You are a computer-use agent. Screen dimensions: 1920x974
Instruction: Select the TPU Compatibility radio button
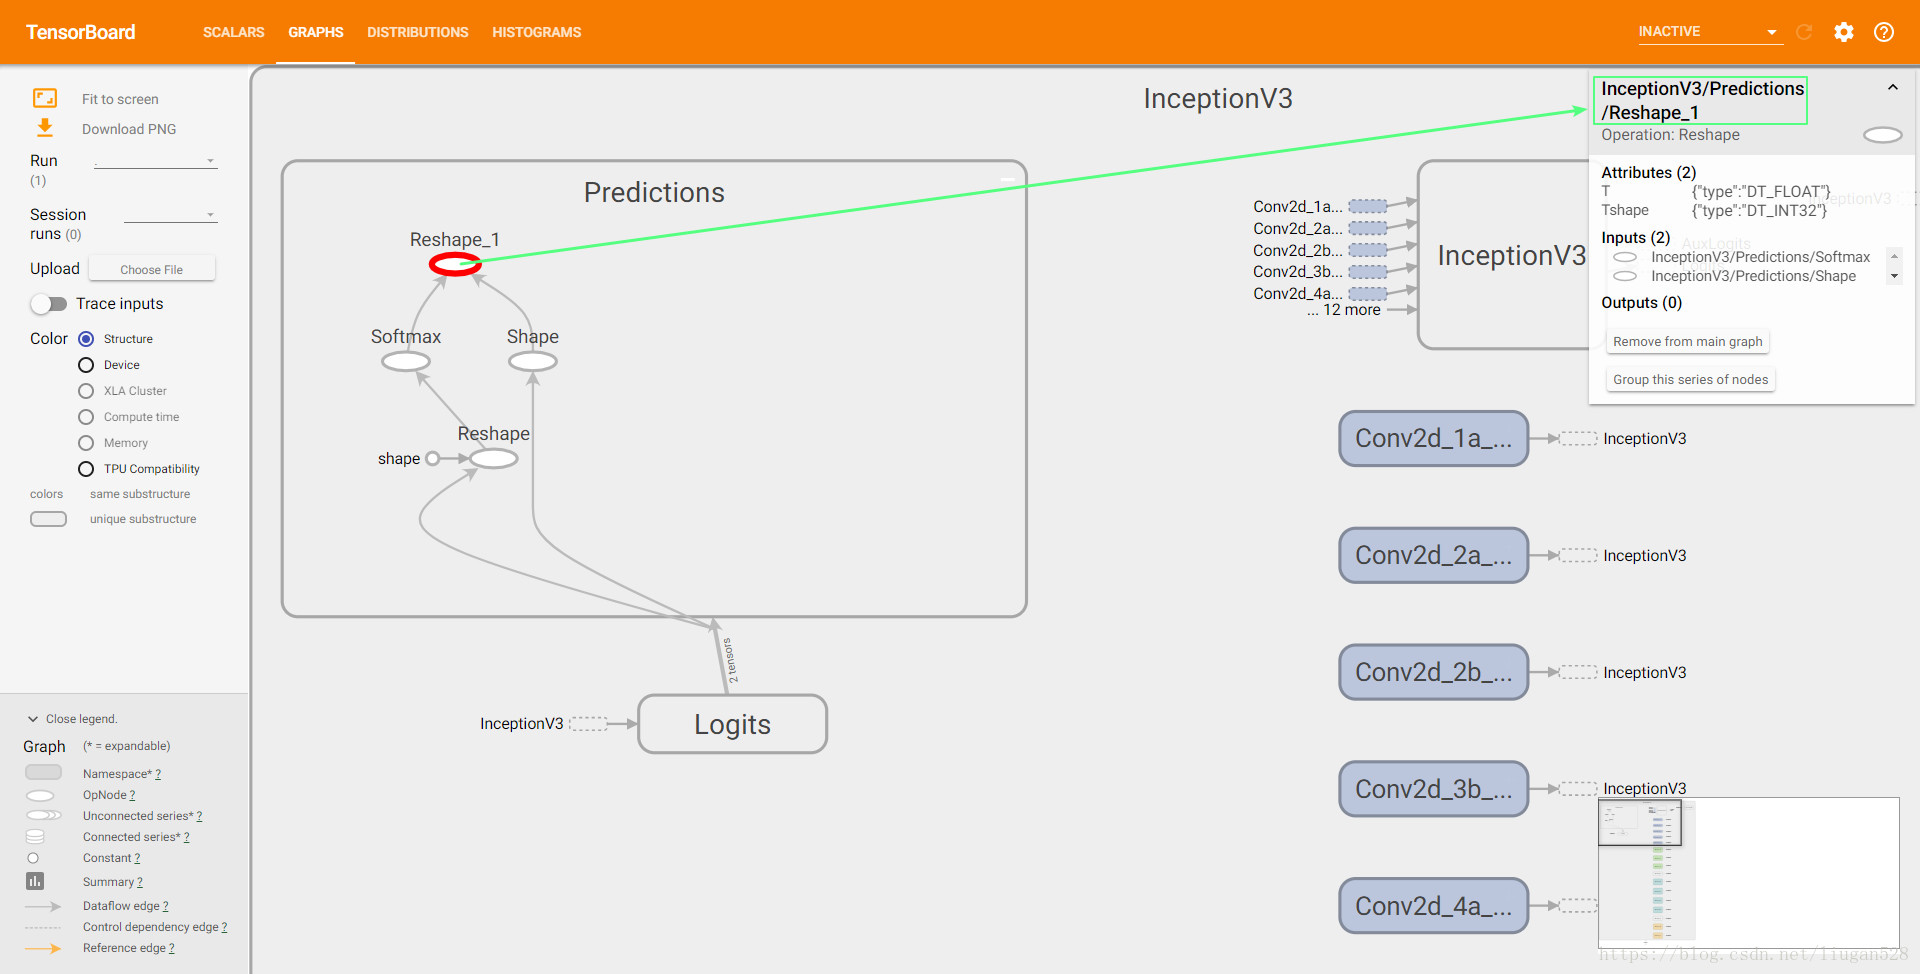pyautogui.click(x=86, y=469)
